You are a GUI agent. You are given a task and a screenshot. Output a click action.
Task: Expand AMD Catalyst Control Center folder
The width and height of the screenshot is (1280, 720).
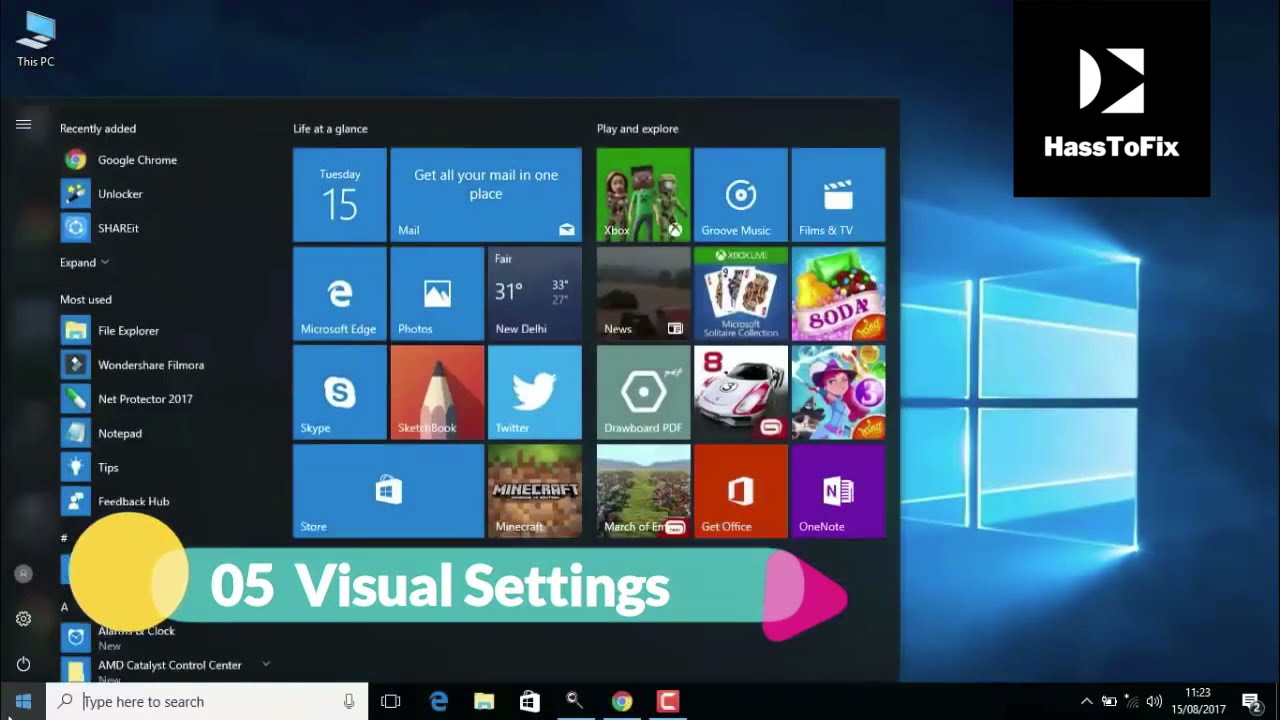266,664
